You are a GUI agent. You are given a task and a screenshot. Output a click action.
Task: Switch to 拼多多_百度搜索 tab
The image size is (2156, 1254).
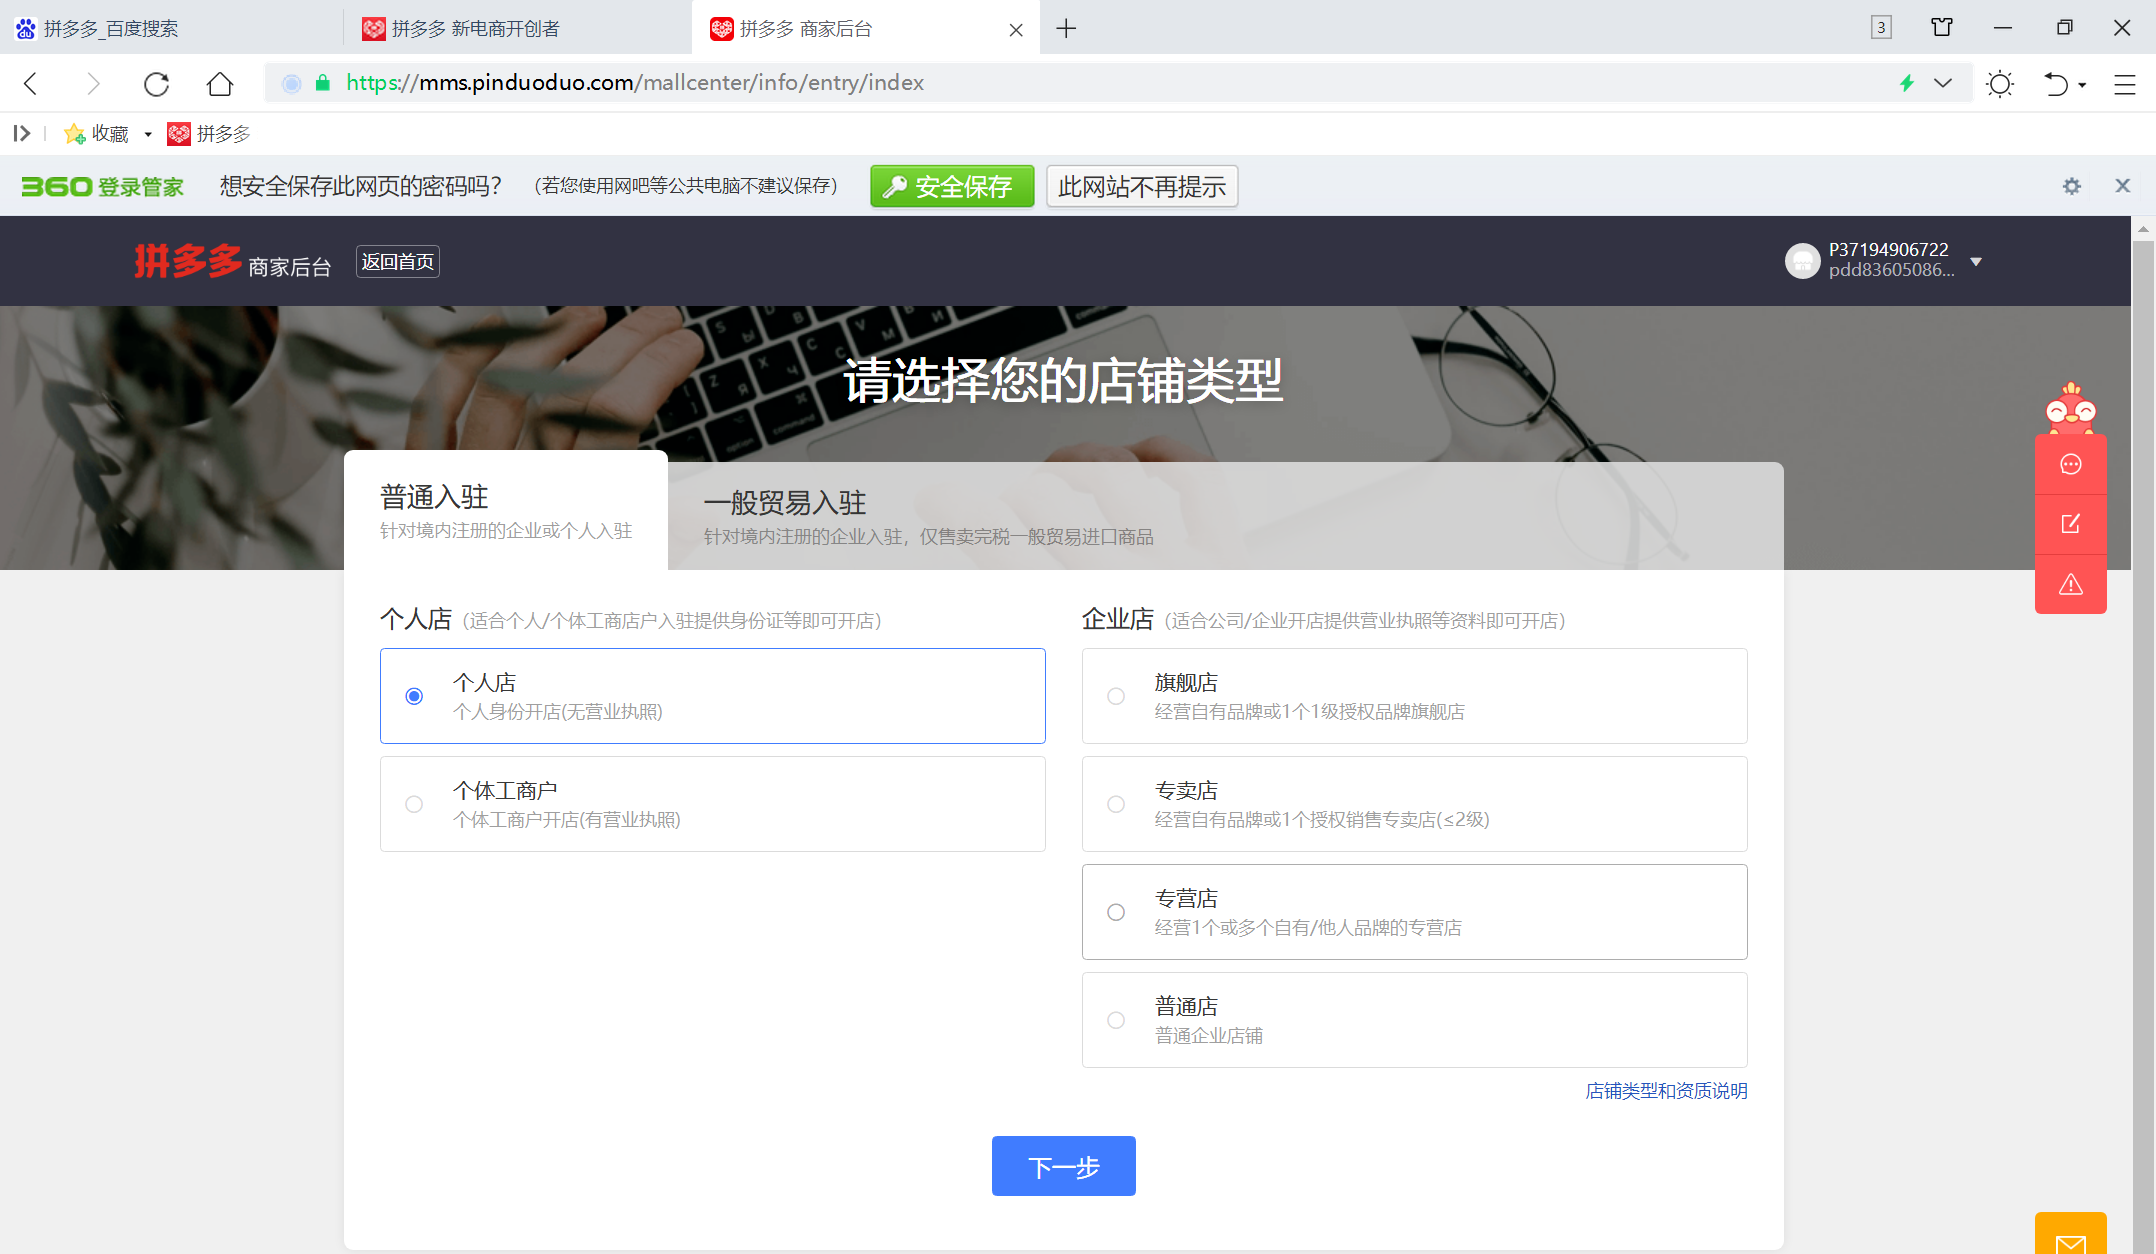(x=170, y=29)
